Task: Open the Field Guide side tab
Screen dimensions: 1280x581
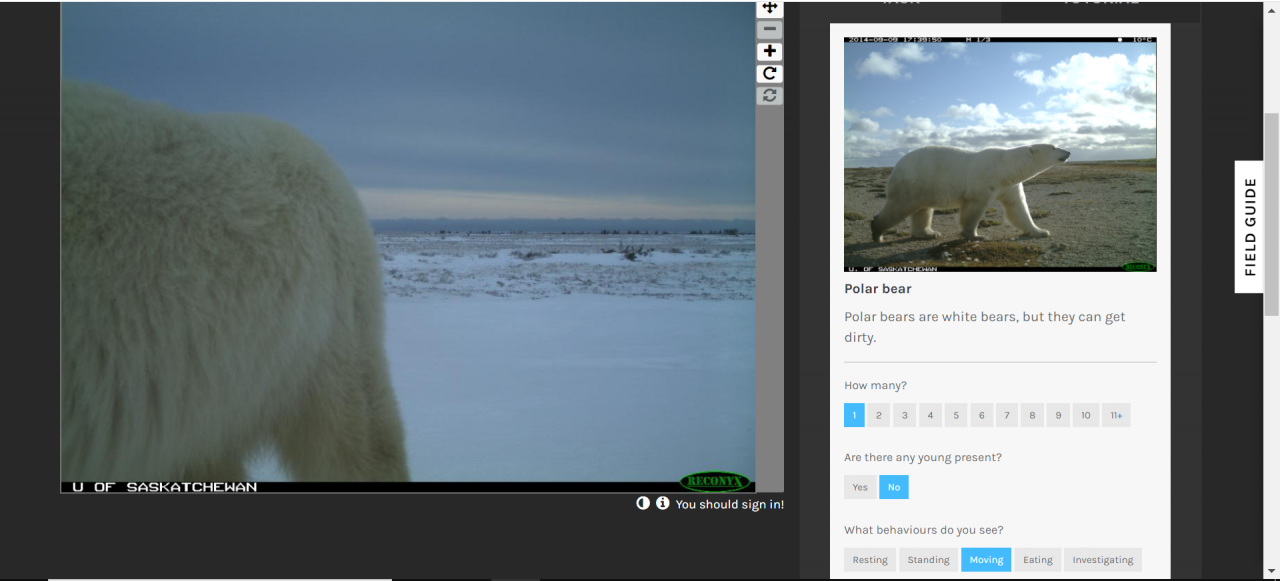Action: [1250, 227]
